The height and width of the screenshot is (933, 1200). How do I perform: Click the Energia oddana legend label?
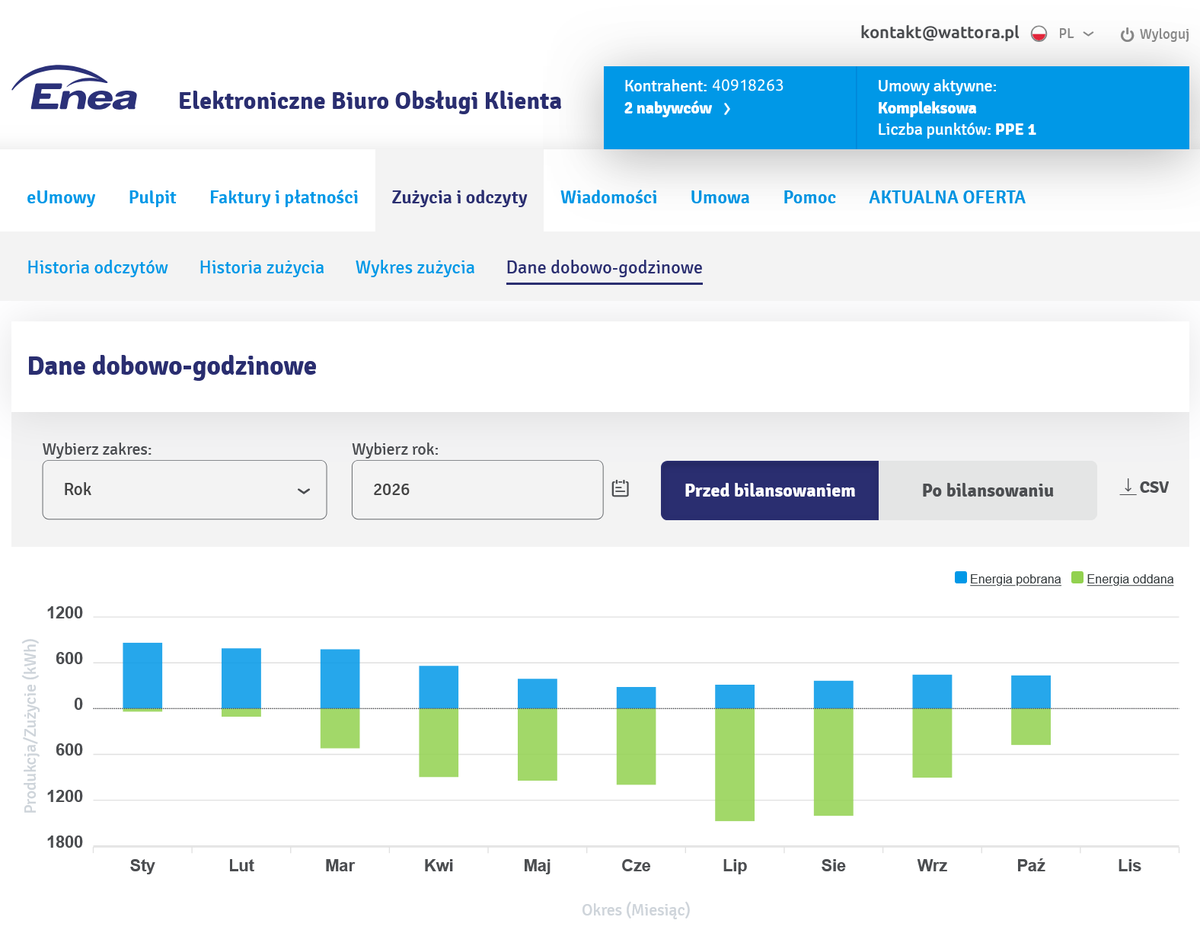[1130, 579]
